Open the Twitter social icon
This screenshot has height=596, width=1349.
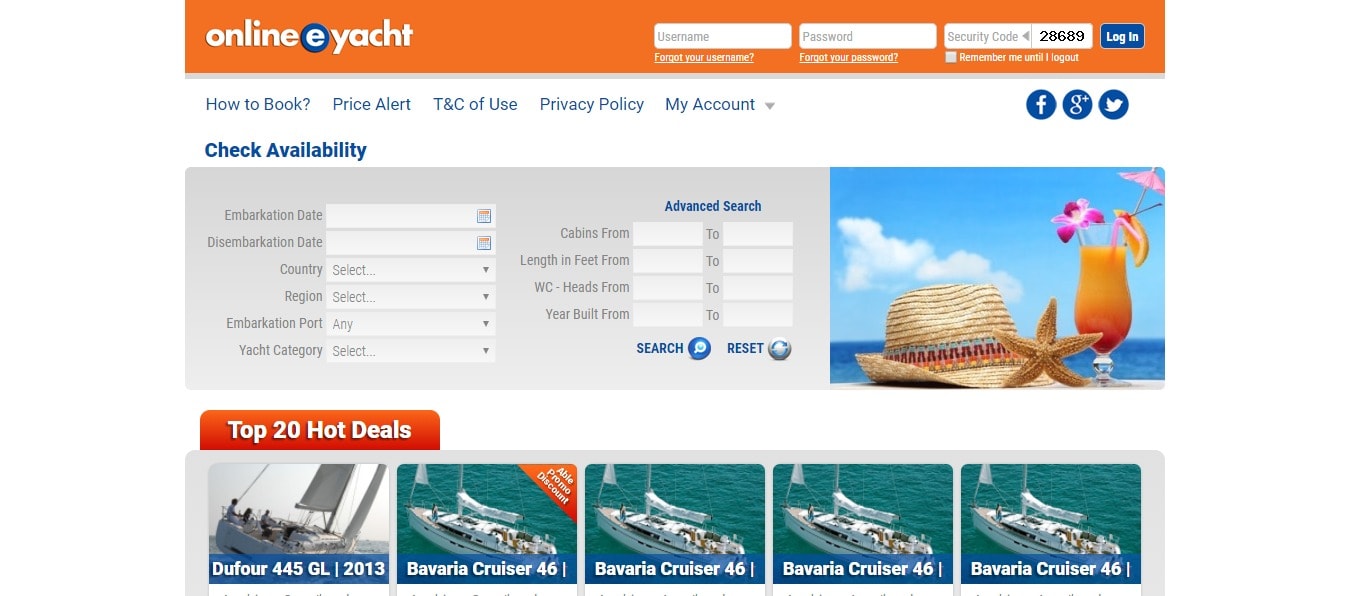(1113, 105)
